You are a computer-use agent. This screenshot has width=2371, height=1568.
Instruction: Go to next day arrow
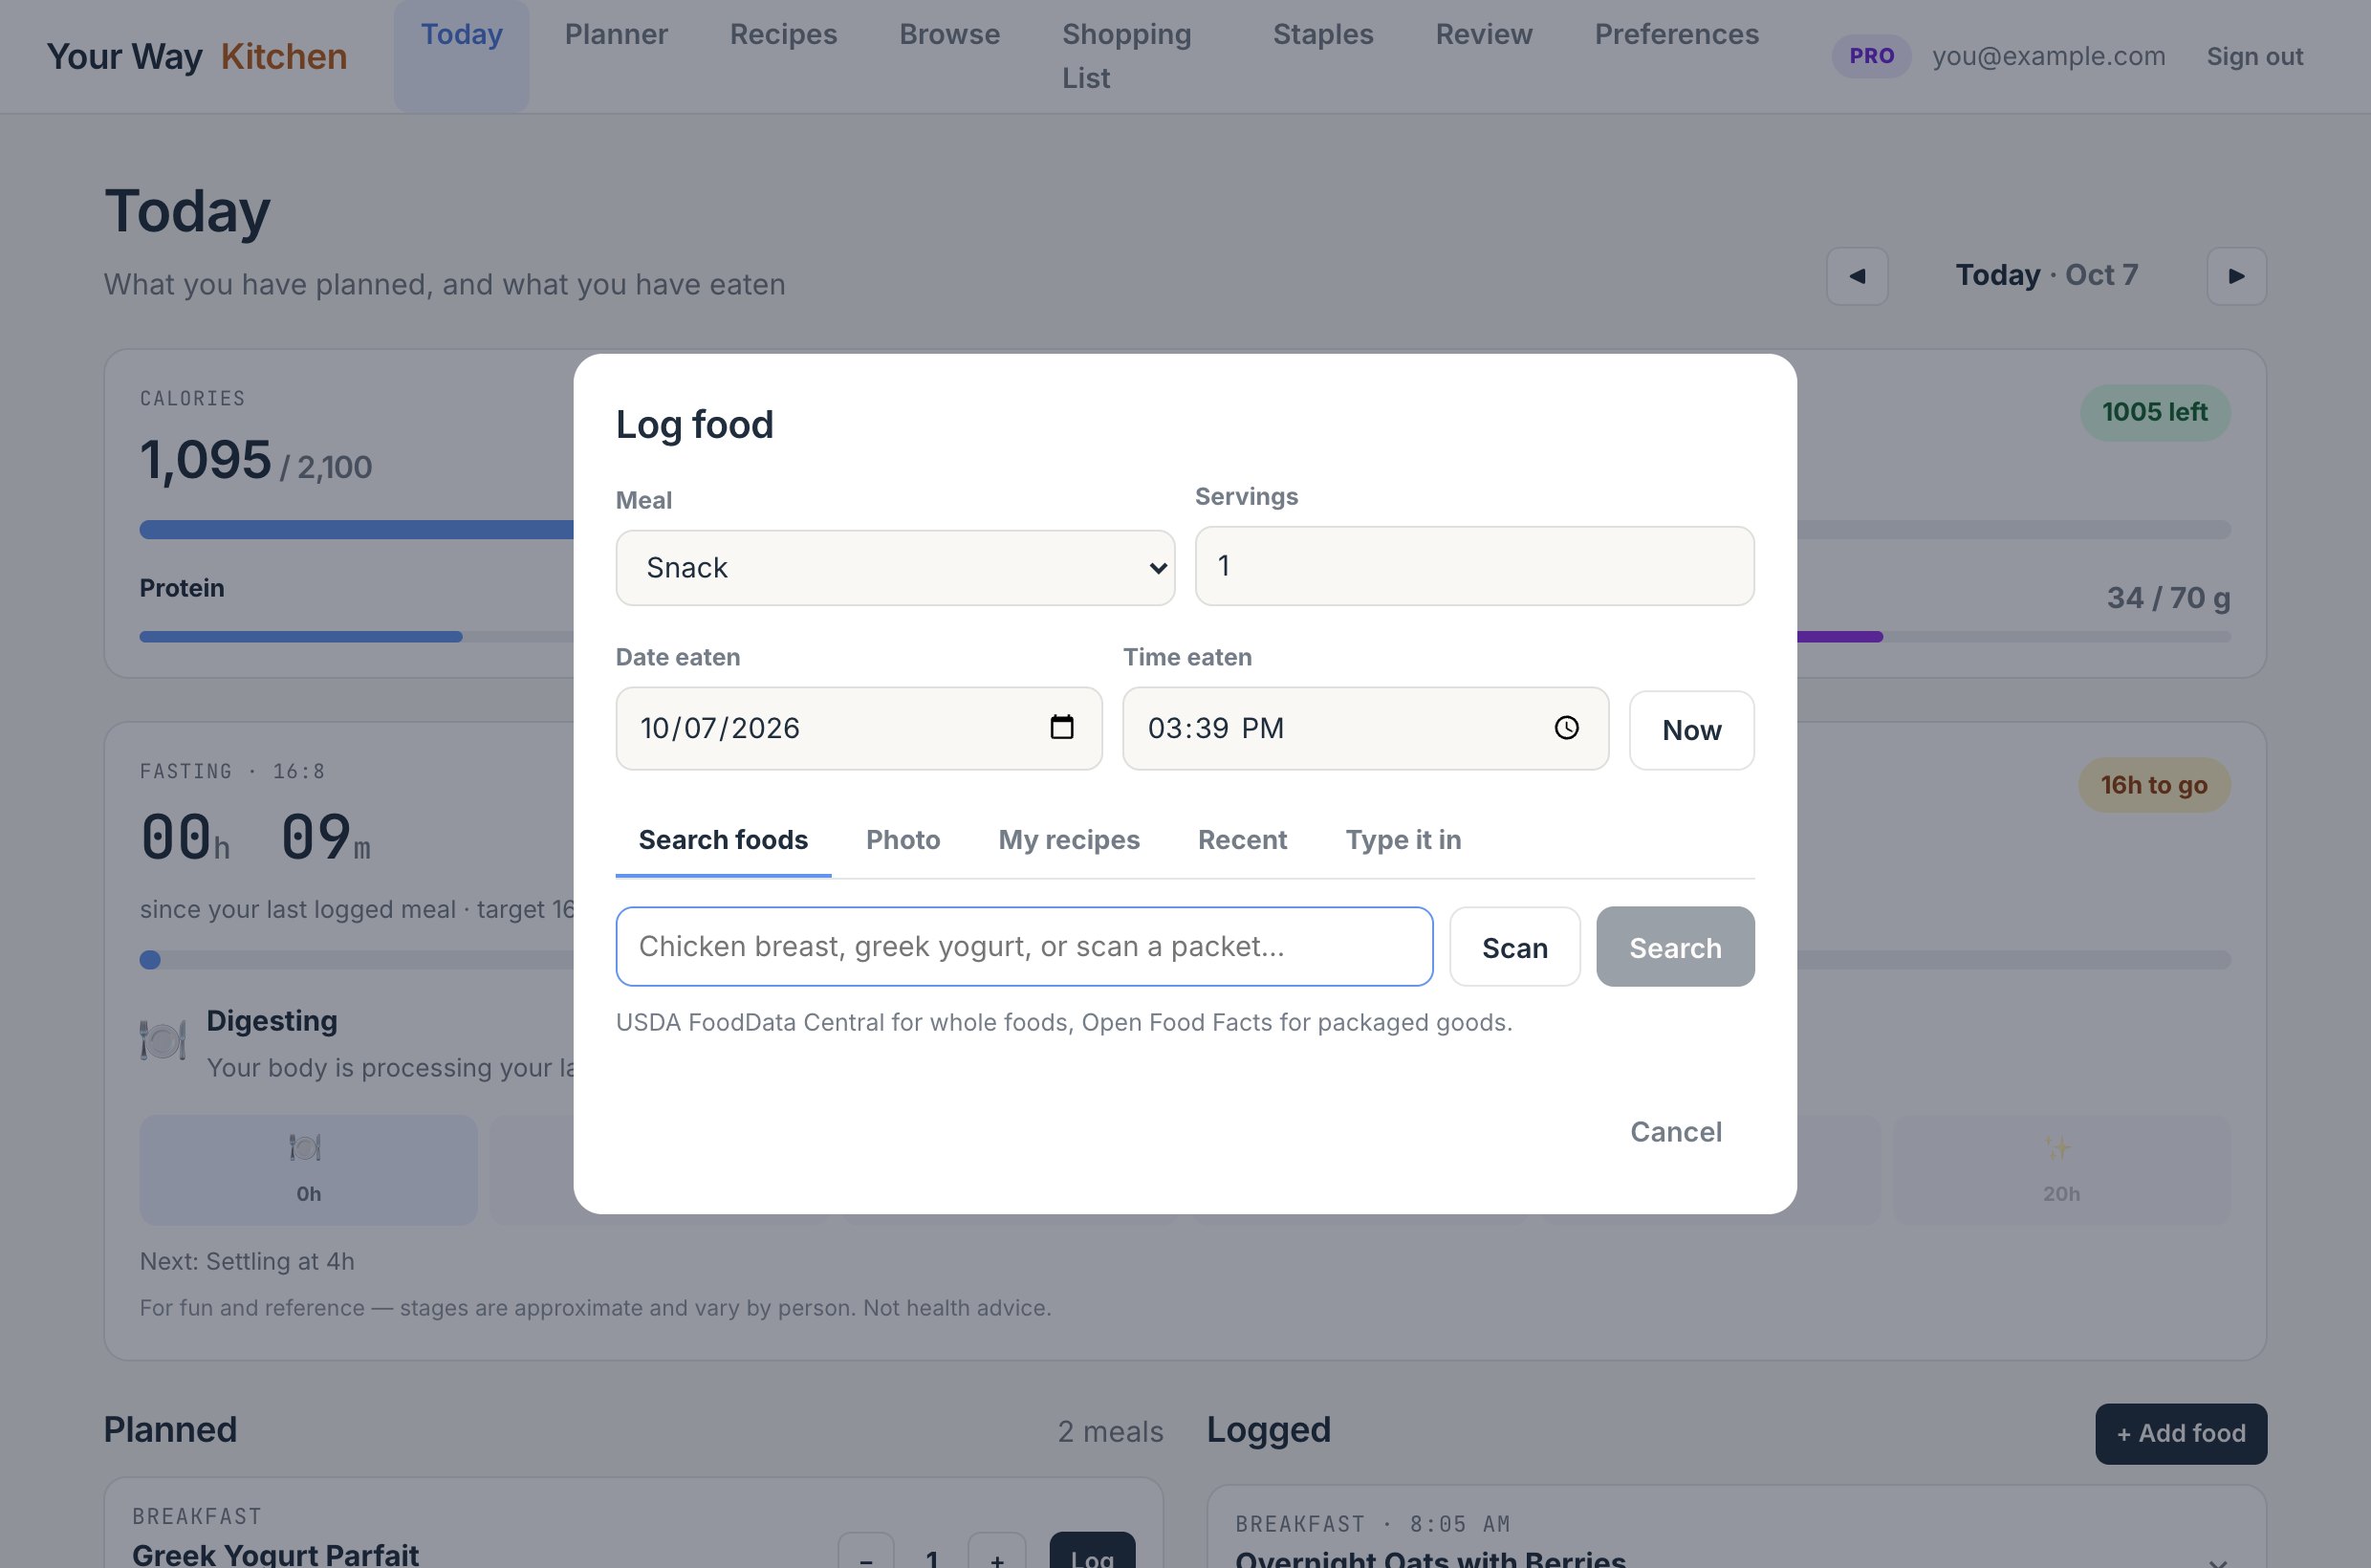pyautogui.click(x=2236, y=276)
